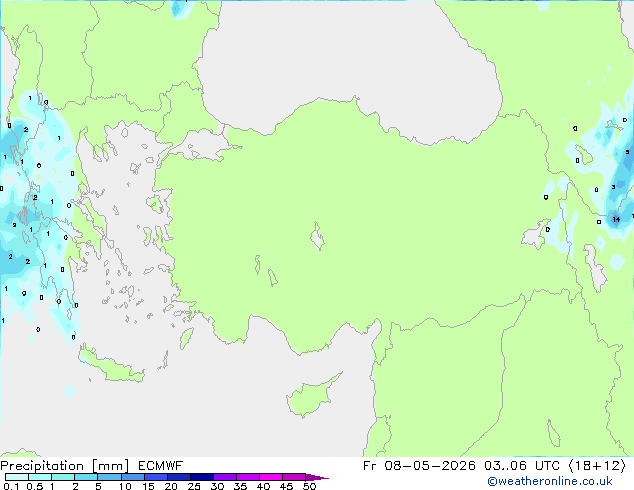
Task: Click the '0.1' legend scale label
Action: tap(11, 486)
